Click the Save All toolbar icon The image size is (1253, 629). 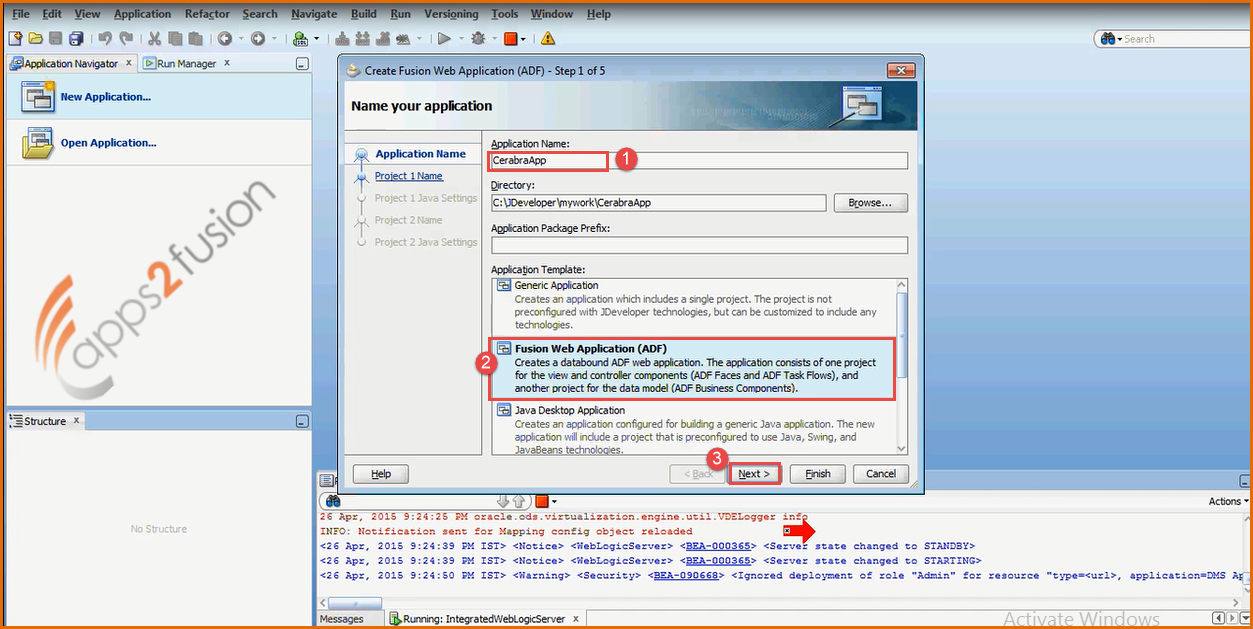pos(76,39)
